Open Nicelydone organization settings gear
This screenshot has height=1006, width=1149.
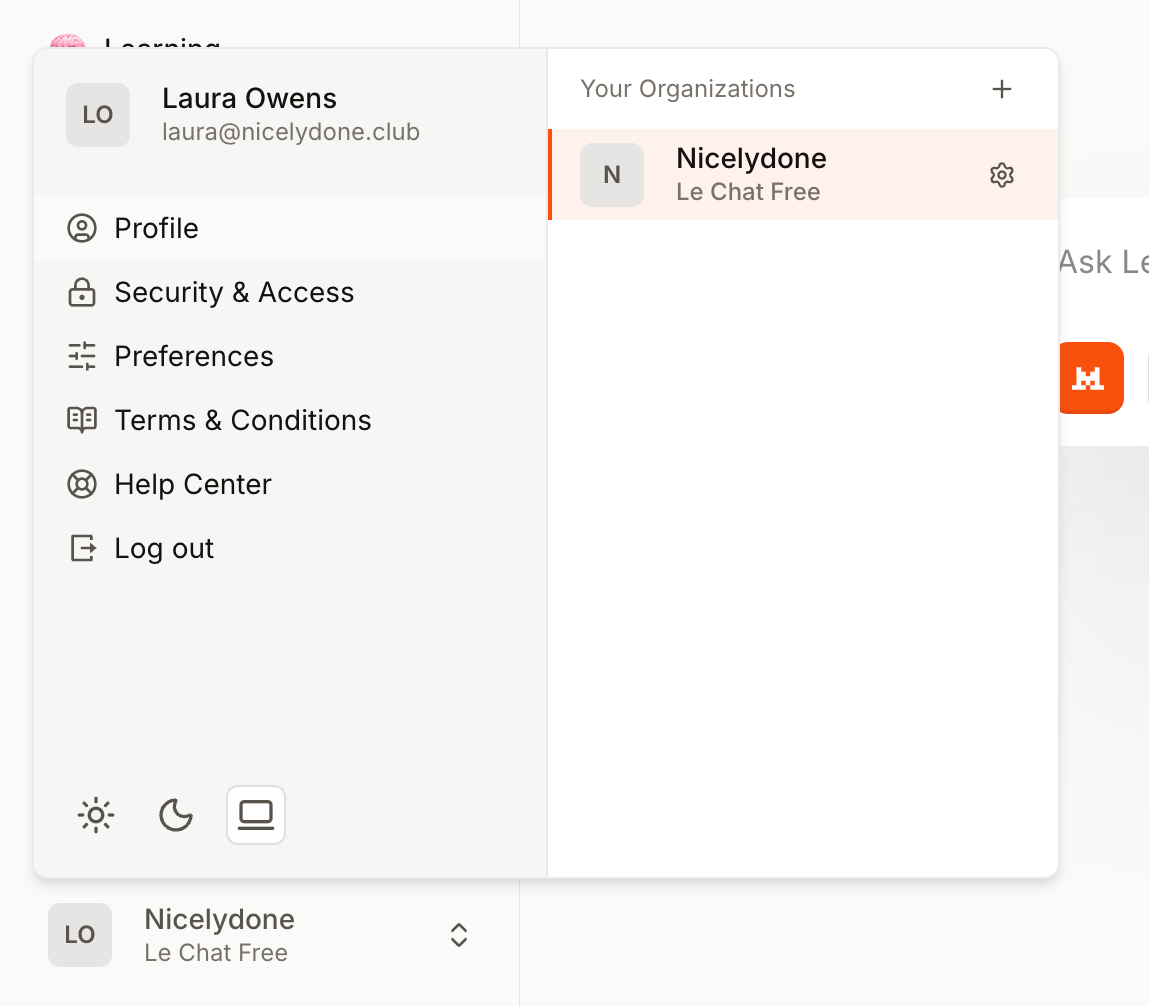(x=1001, y=175)
